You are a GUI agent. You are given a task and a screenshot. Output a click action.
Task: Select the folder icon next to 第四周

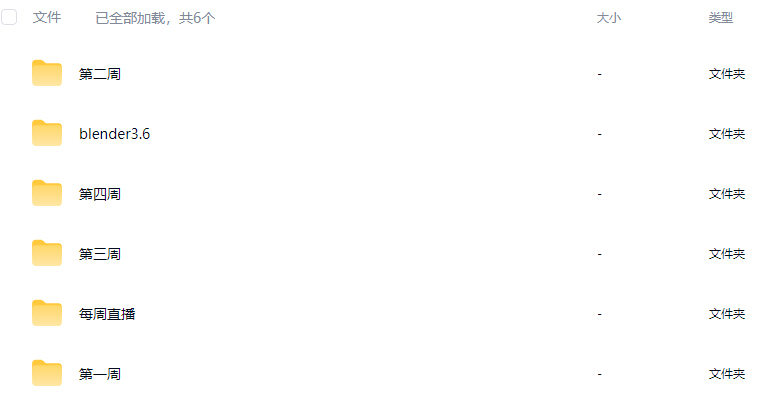pos(47,193)
